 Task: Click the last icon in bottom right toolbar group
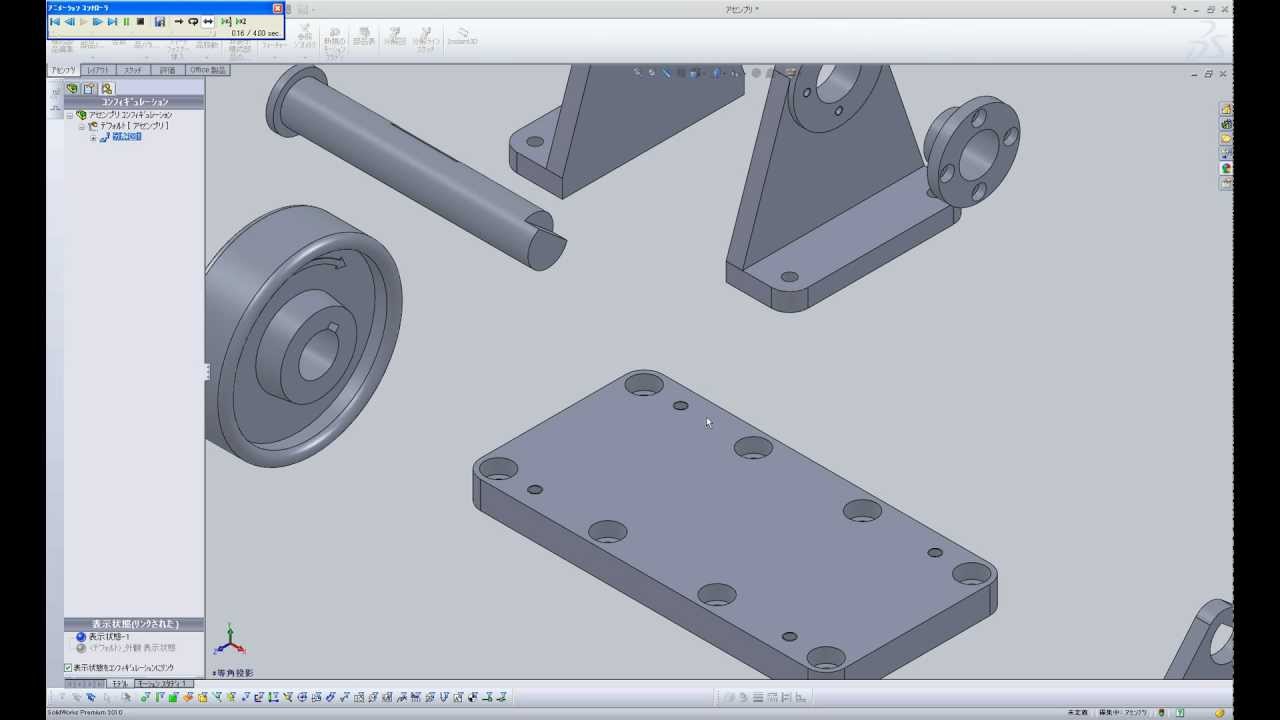(801, 697)
